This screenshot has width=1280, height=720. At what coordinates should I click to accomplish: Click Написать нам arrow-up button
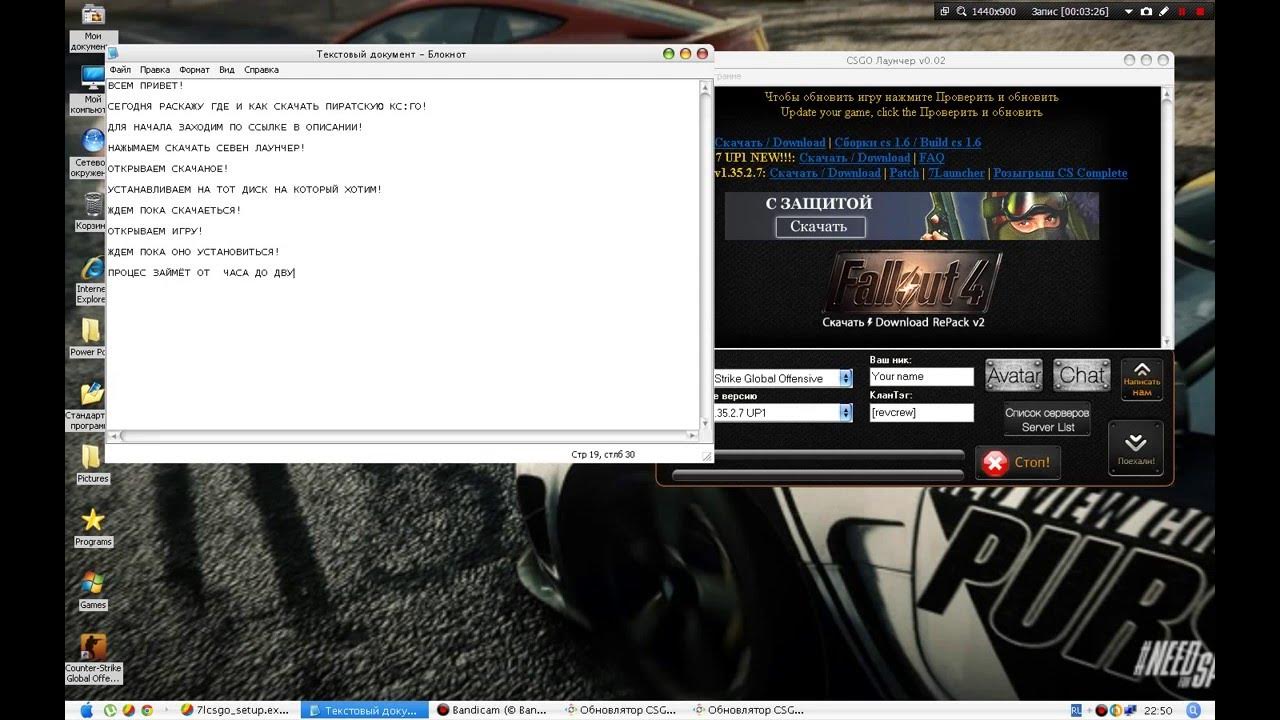point(1142,379)
